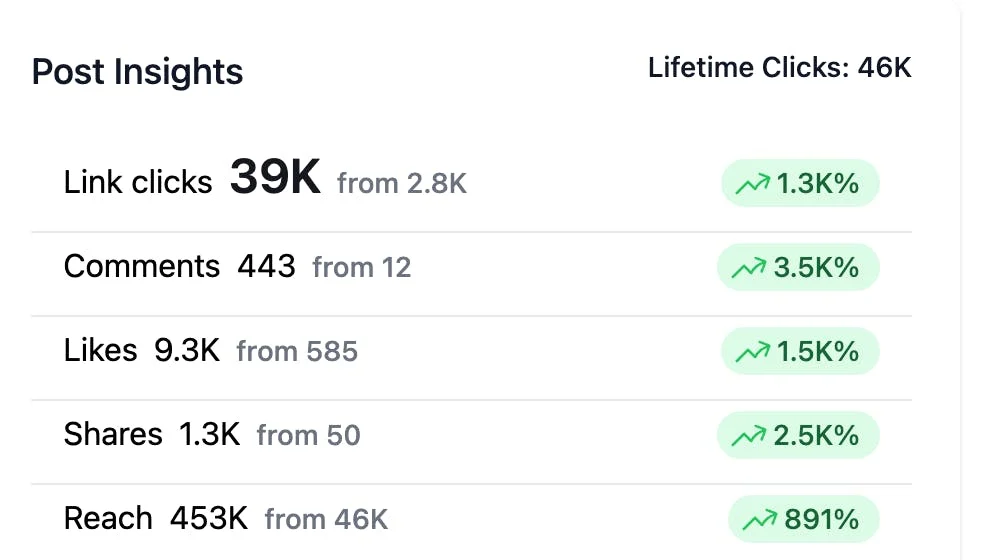
Task: Click the Reach 453K value
Action: coord(209,519)
